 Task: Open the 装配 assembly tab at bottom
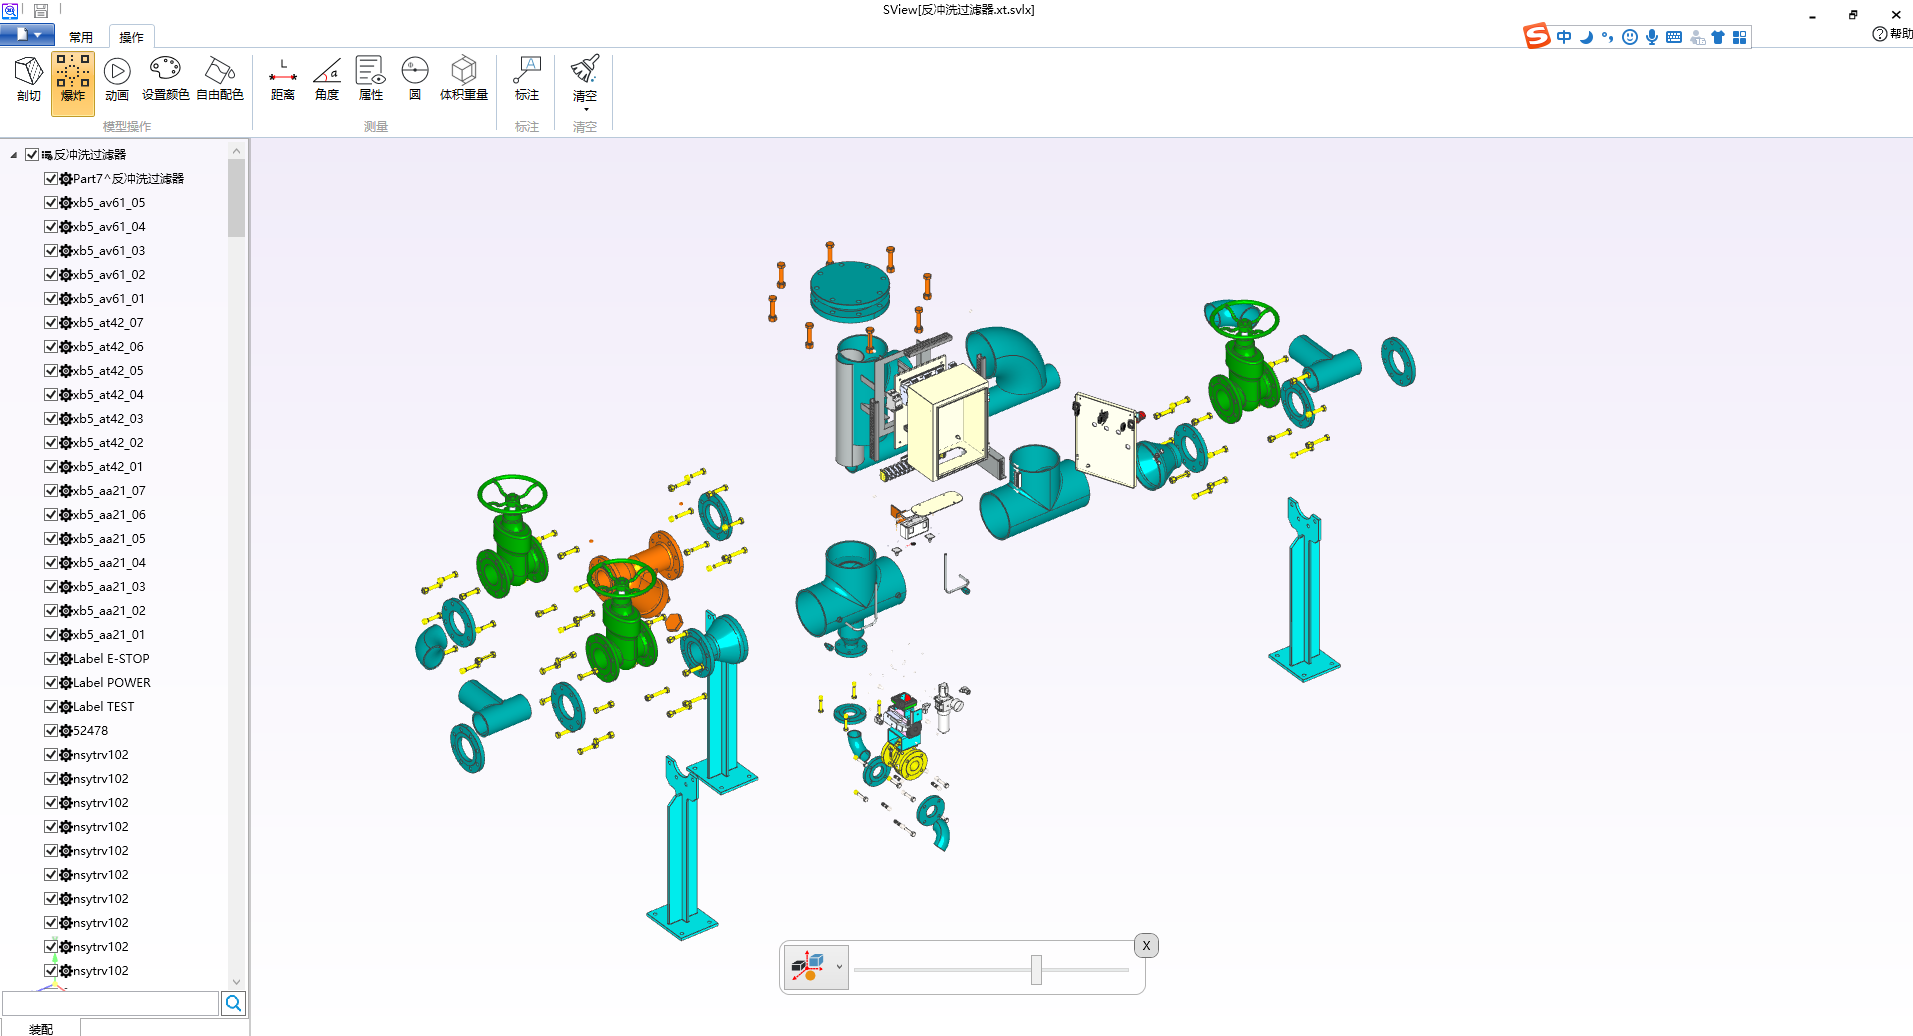(x=41, y=1028)
